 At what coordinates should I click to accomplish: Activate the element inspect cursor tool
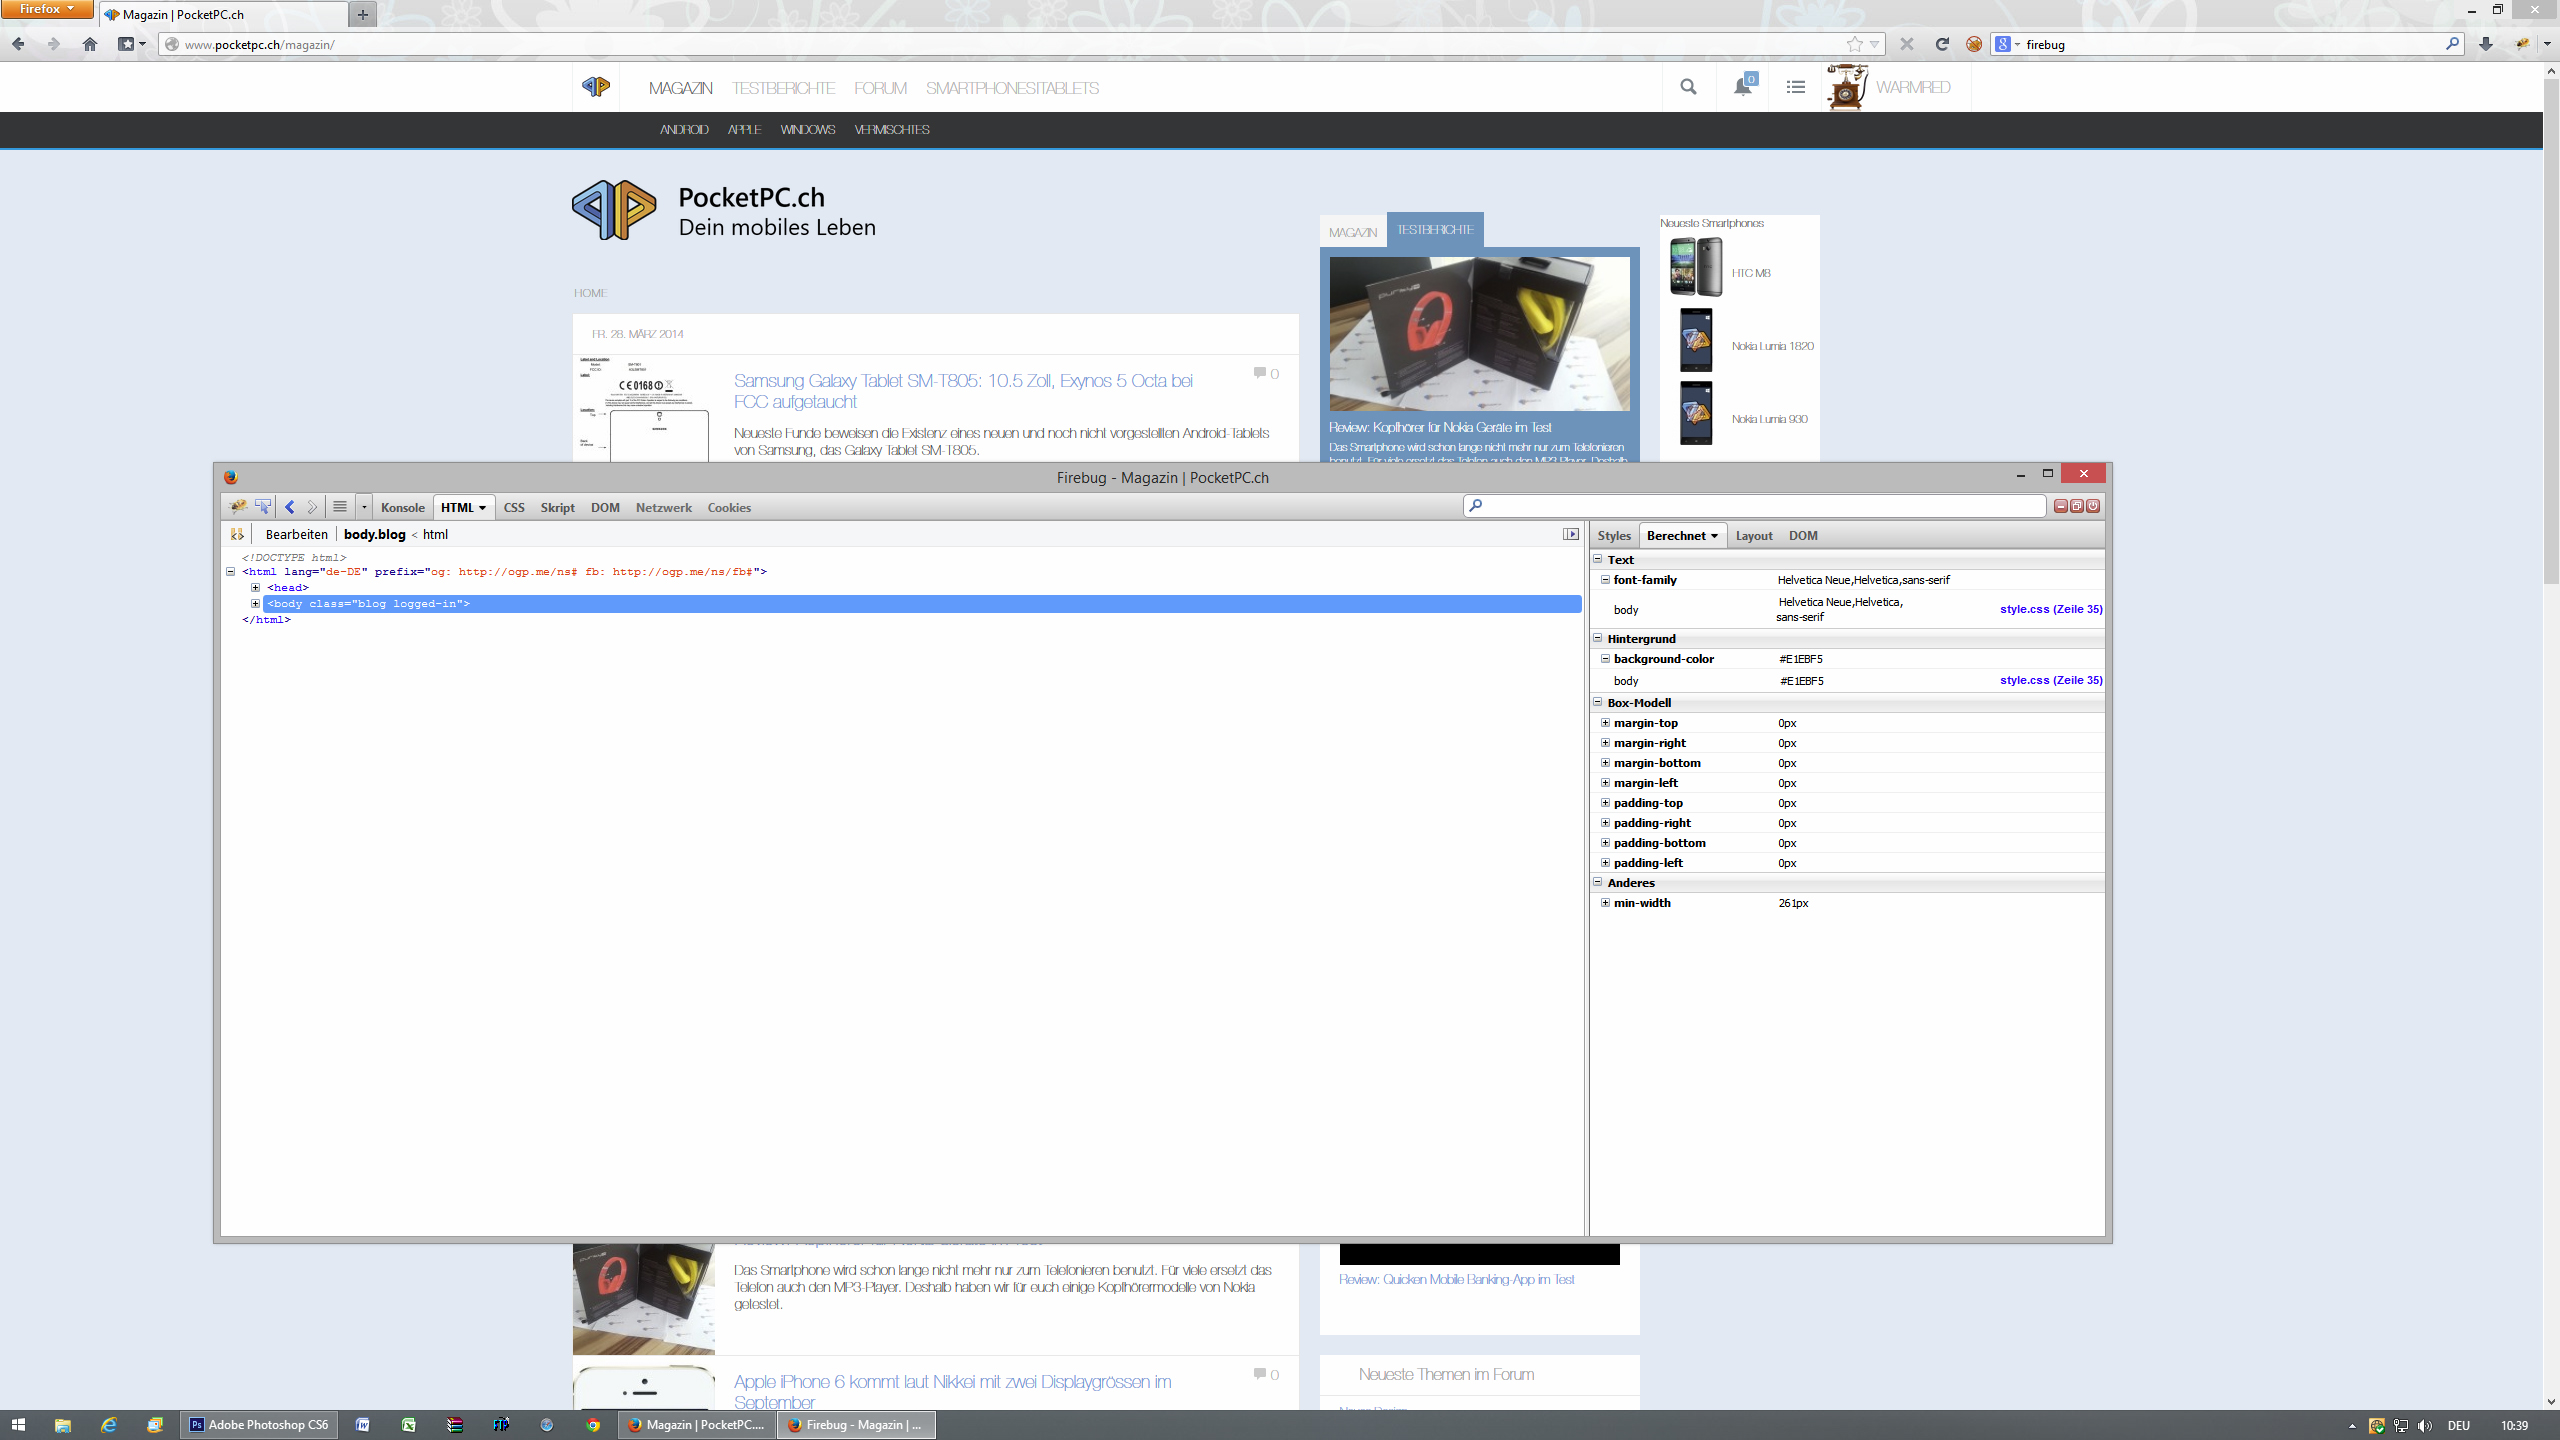click(x=263, y=507)
